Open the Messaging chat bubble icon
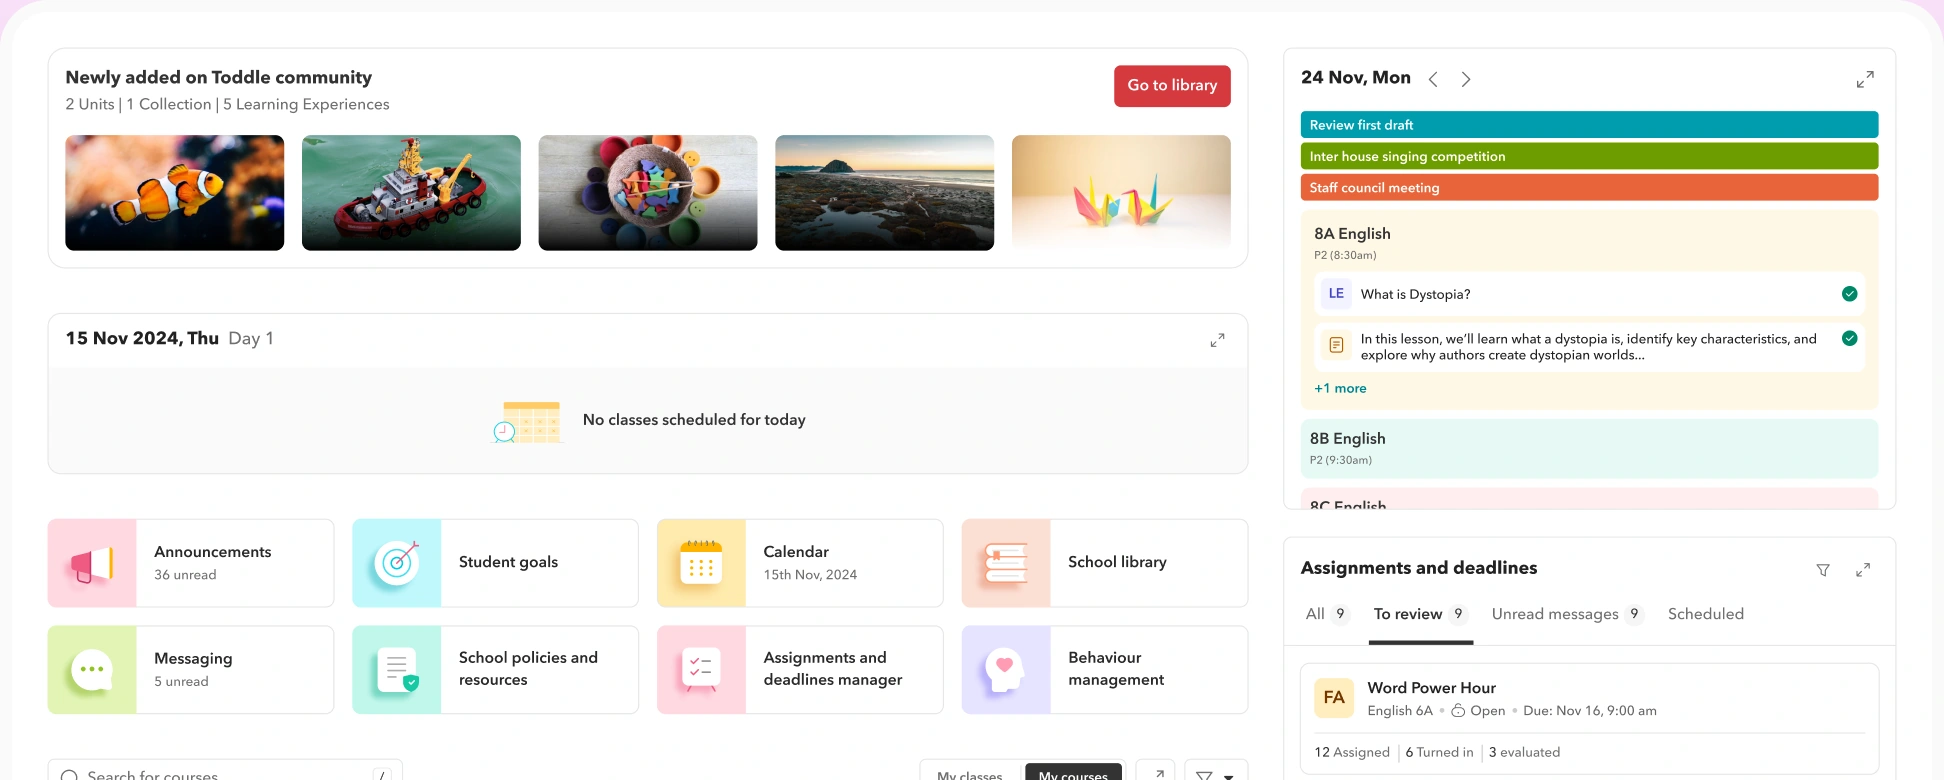 click(92, 670)
